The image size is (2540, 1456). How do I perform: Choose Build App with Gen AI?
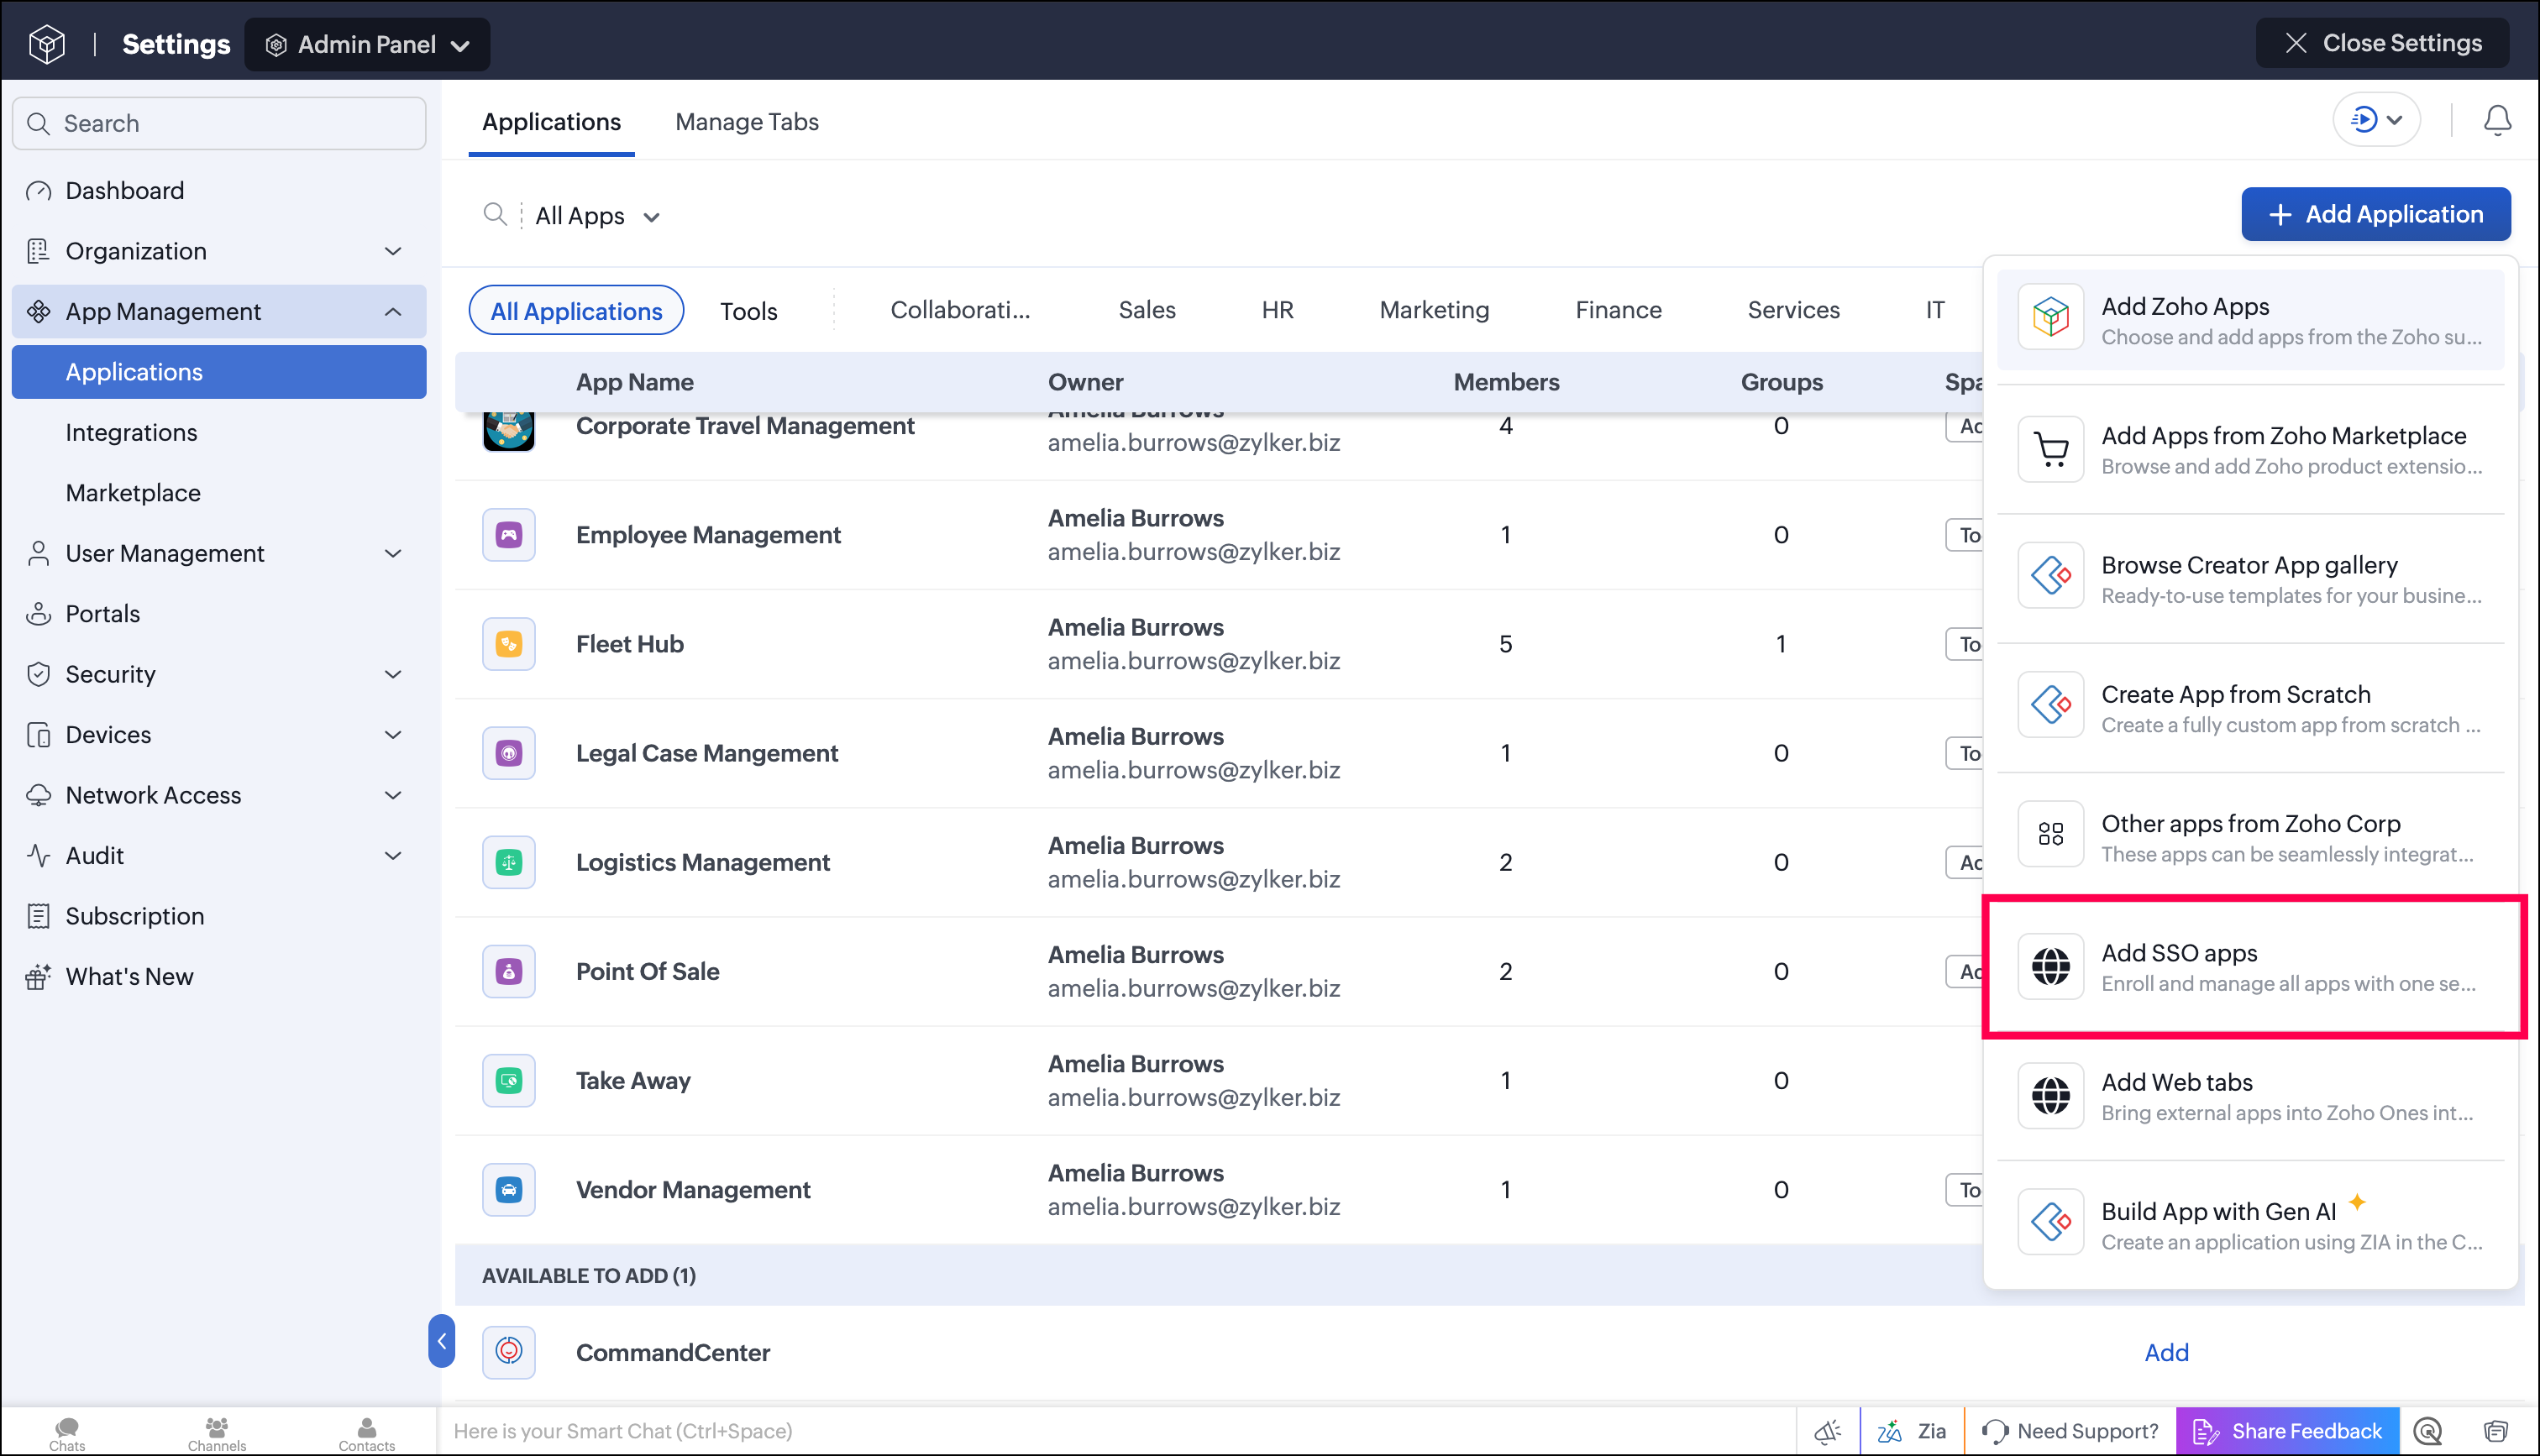pos(2250,1224)
